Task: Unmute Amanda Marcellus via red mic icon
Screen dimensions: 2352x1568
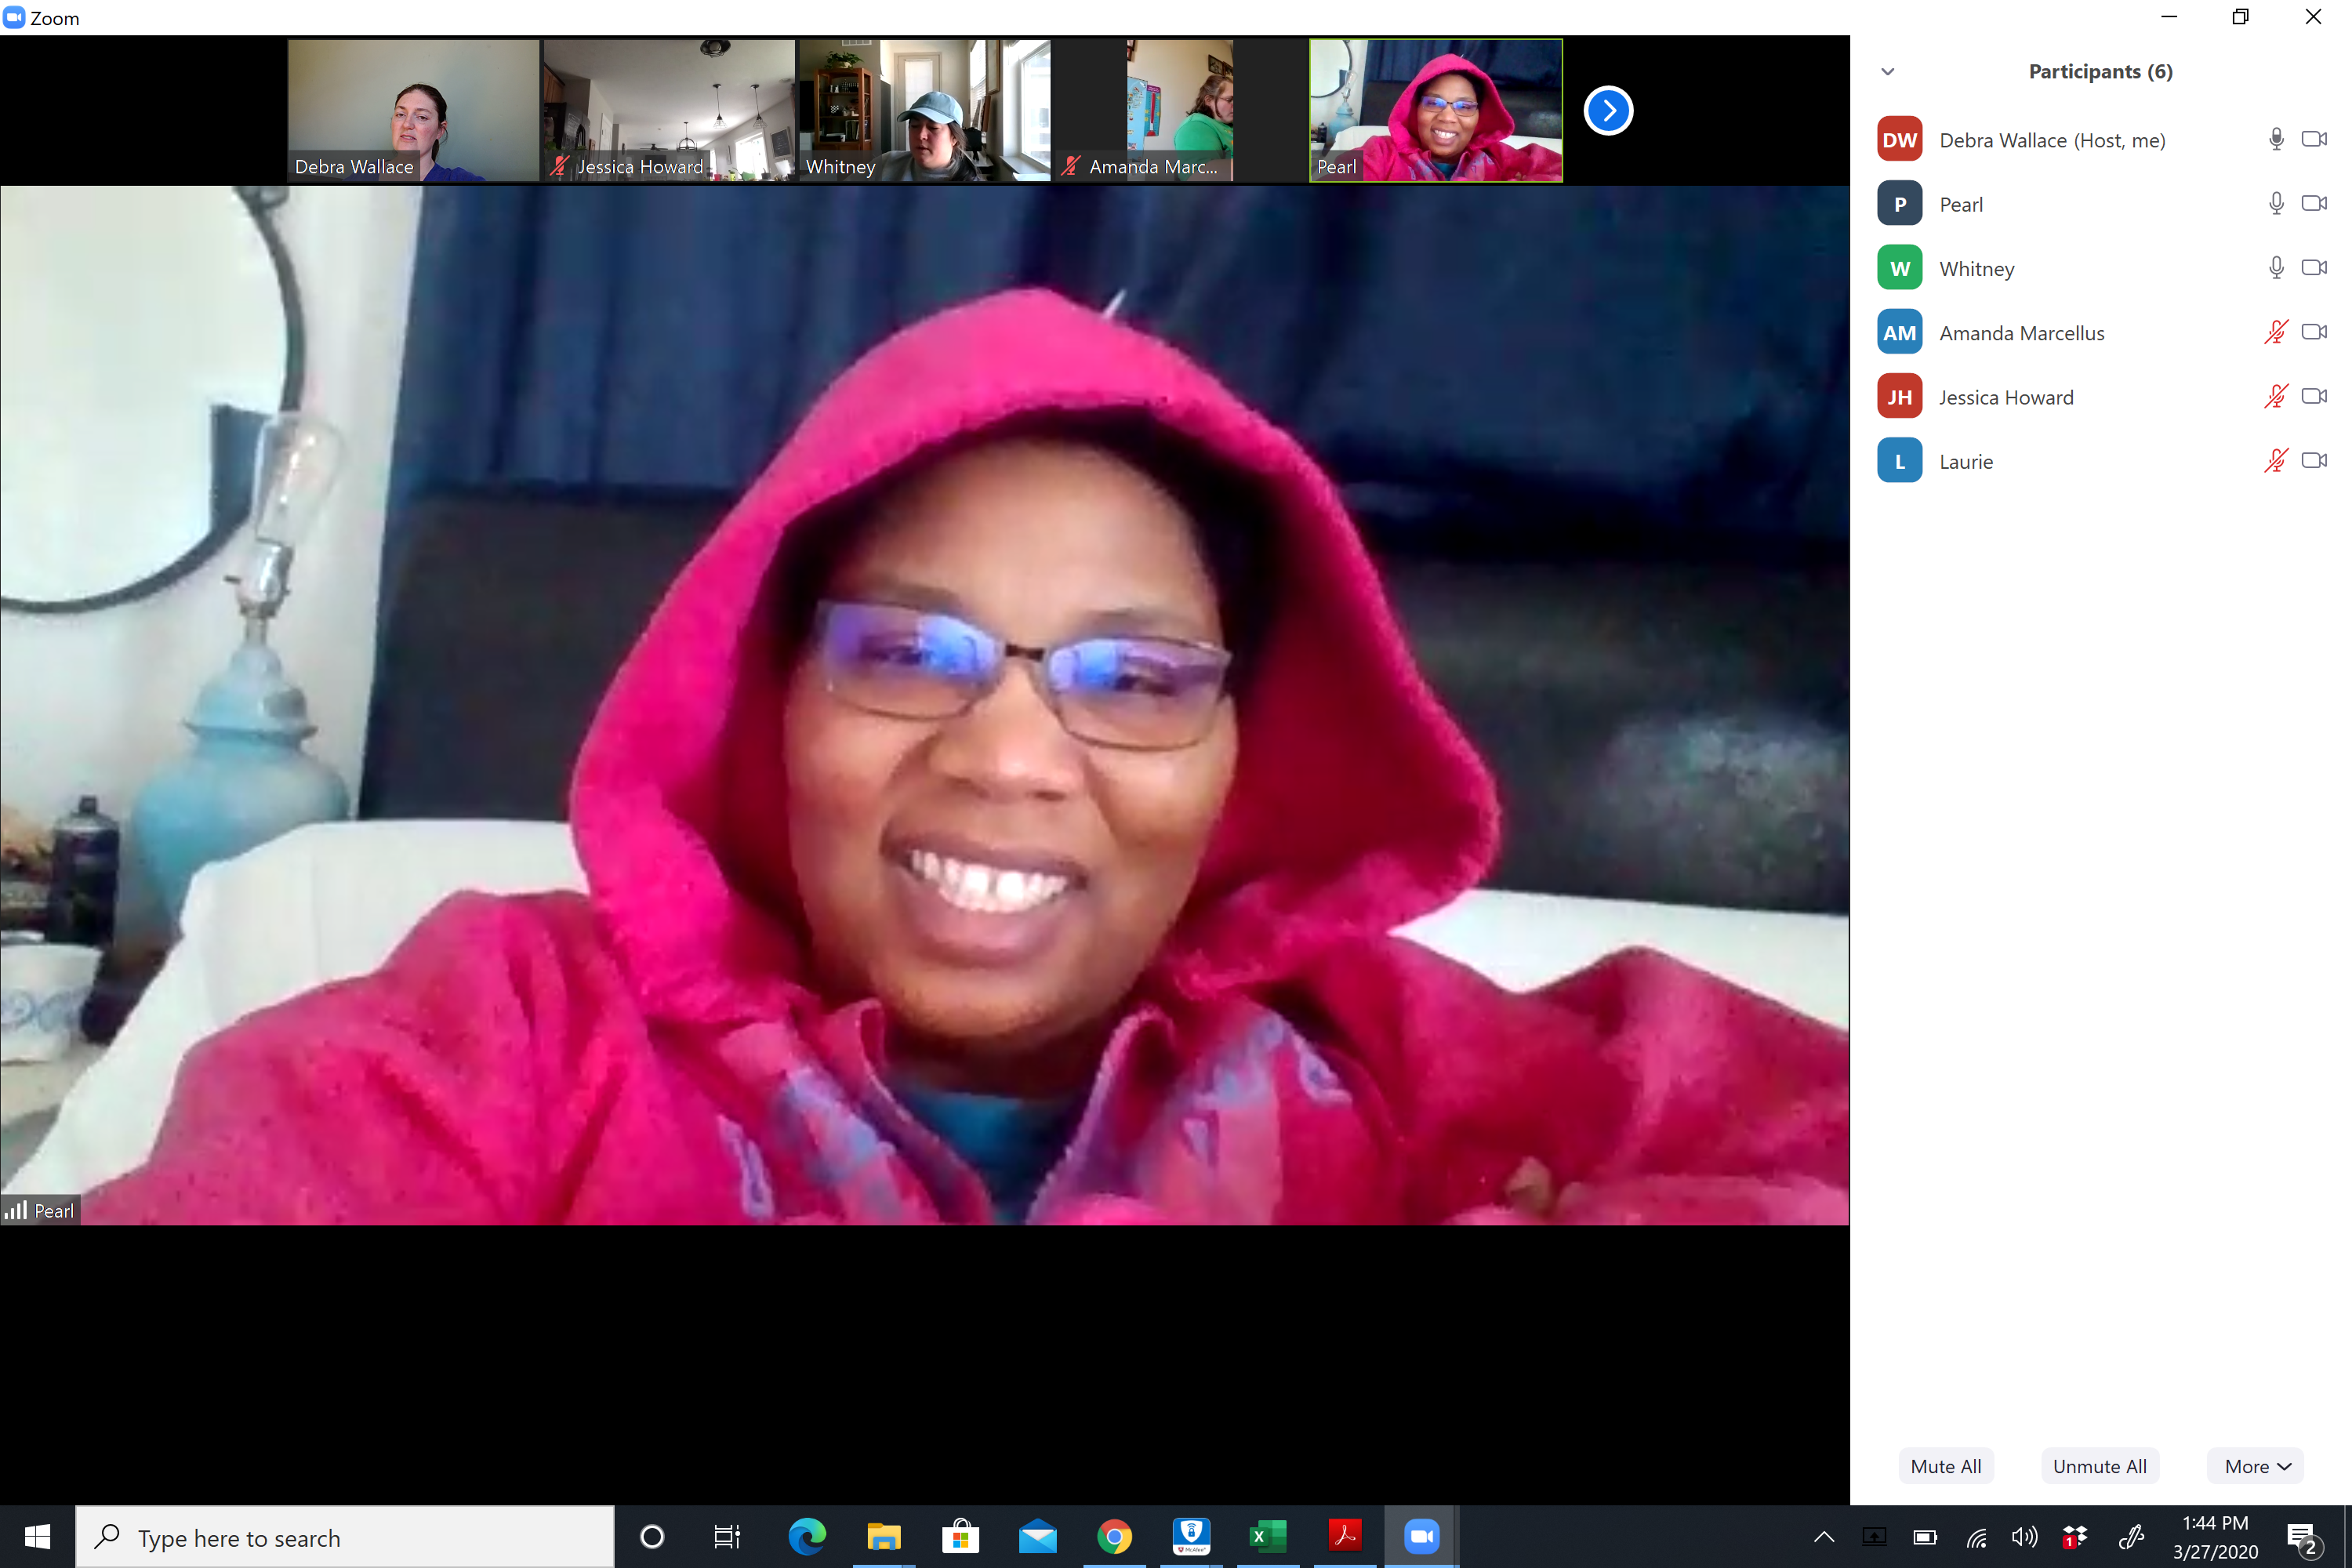Action: click(x=2276, y=332)
